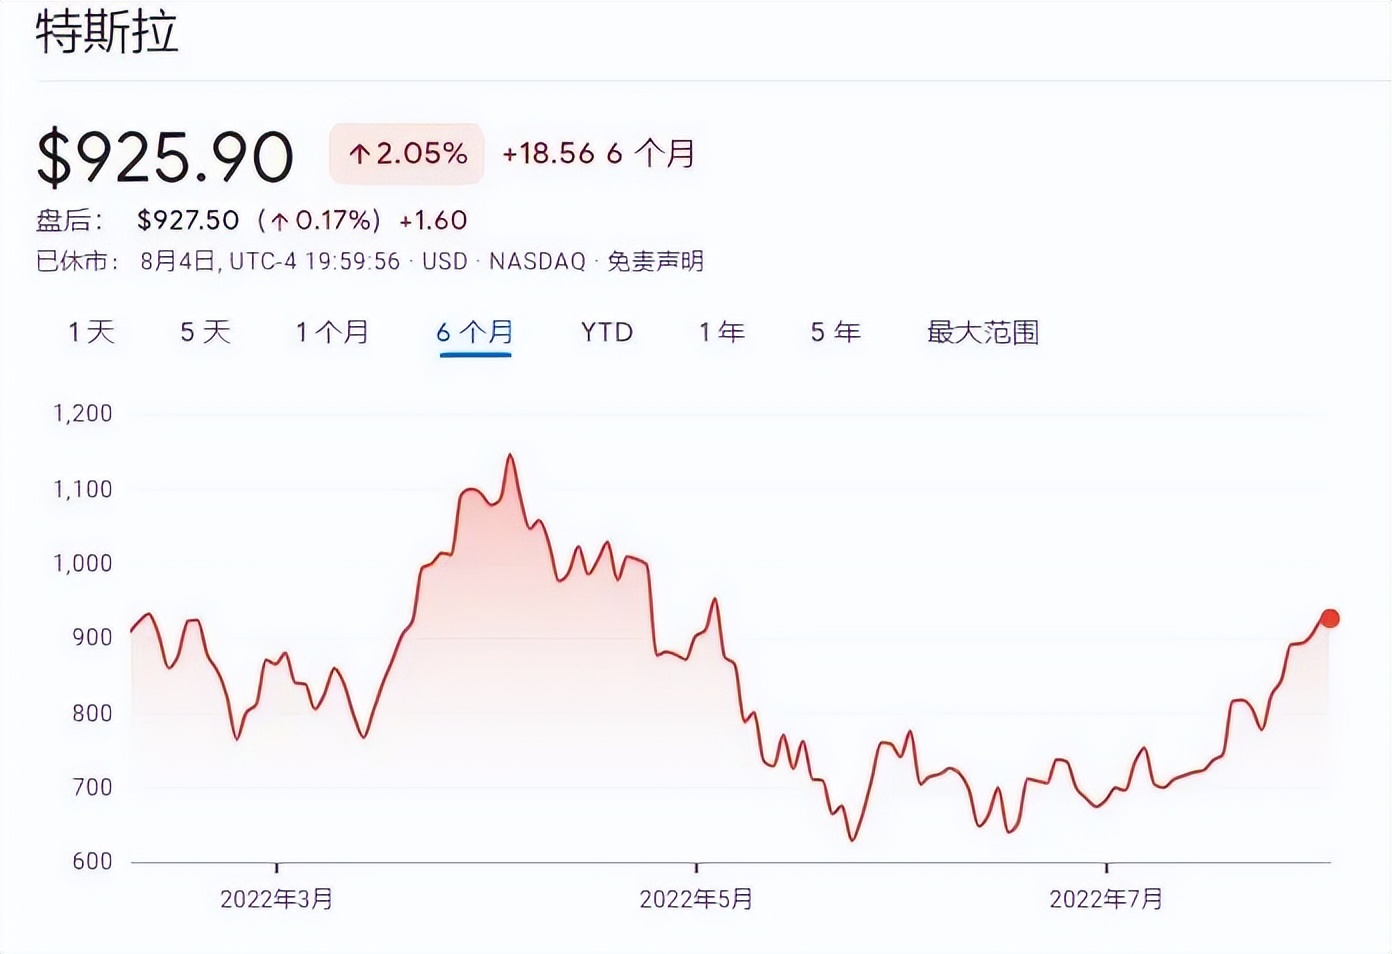
Task: Click the $927.50 after-hours price
Action: click(188, 220)
